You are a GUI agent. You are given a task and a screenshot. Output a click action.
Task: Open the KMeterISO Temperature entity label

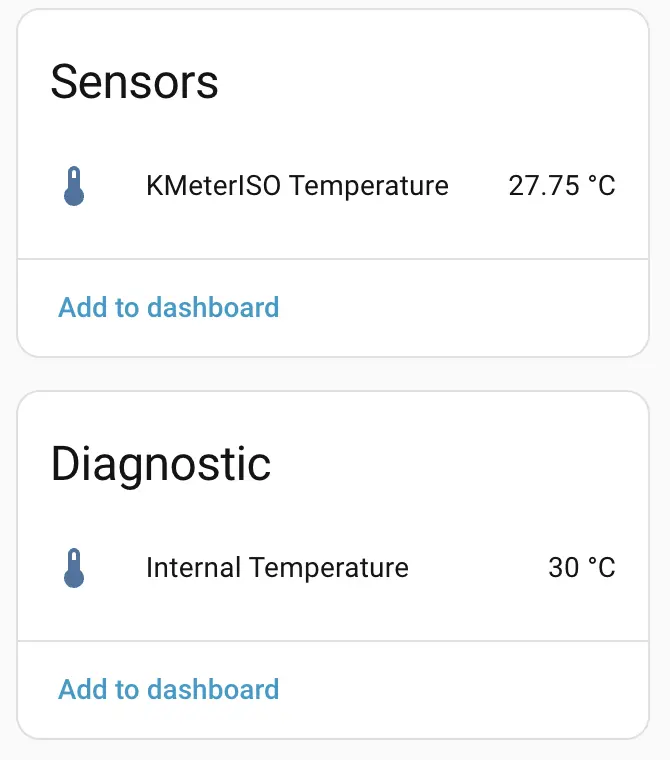tap(297, 186)
